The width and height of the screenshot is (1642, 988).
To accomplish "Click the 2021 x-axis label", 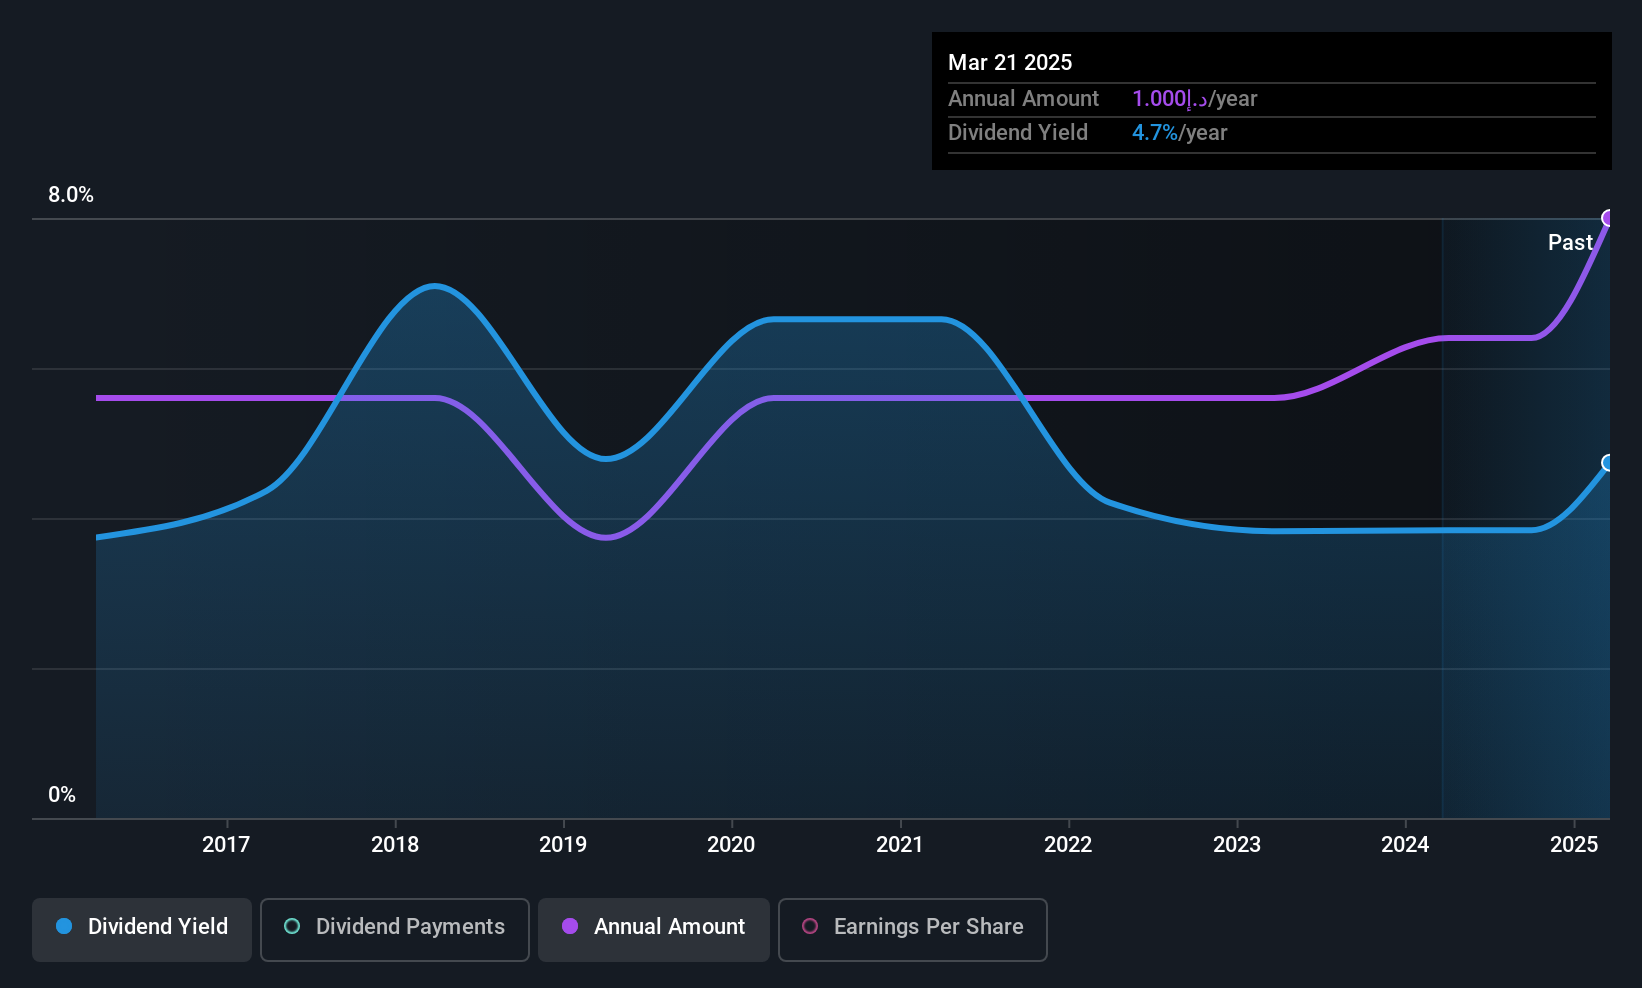I will tap(900, 844).
